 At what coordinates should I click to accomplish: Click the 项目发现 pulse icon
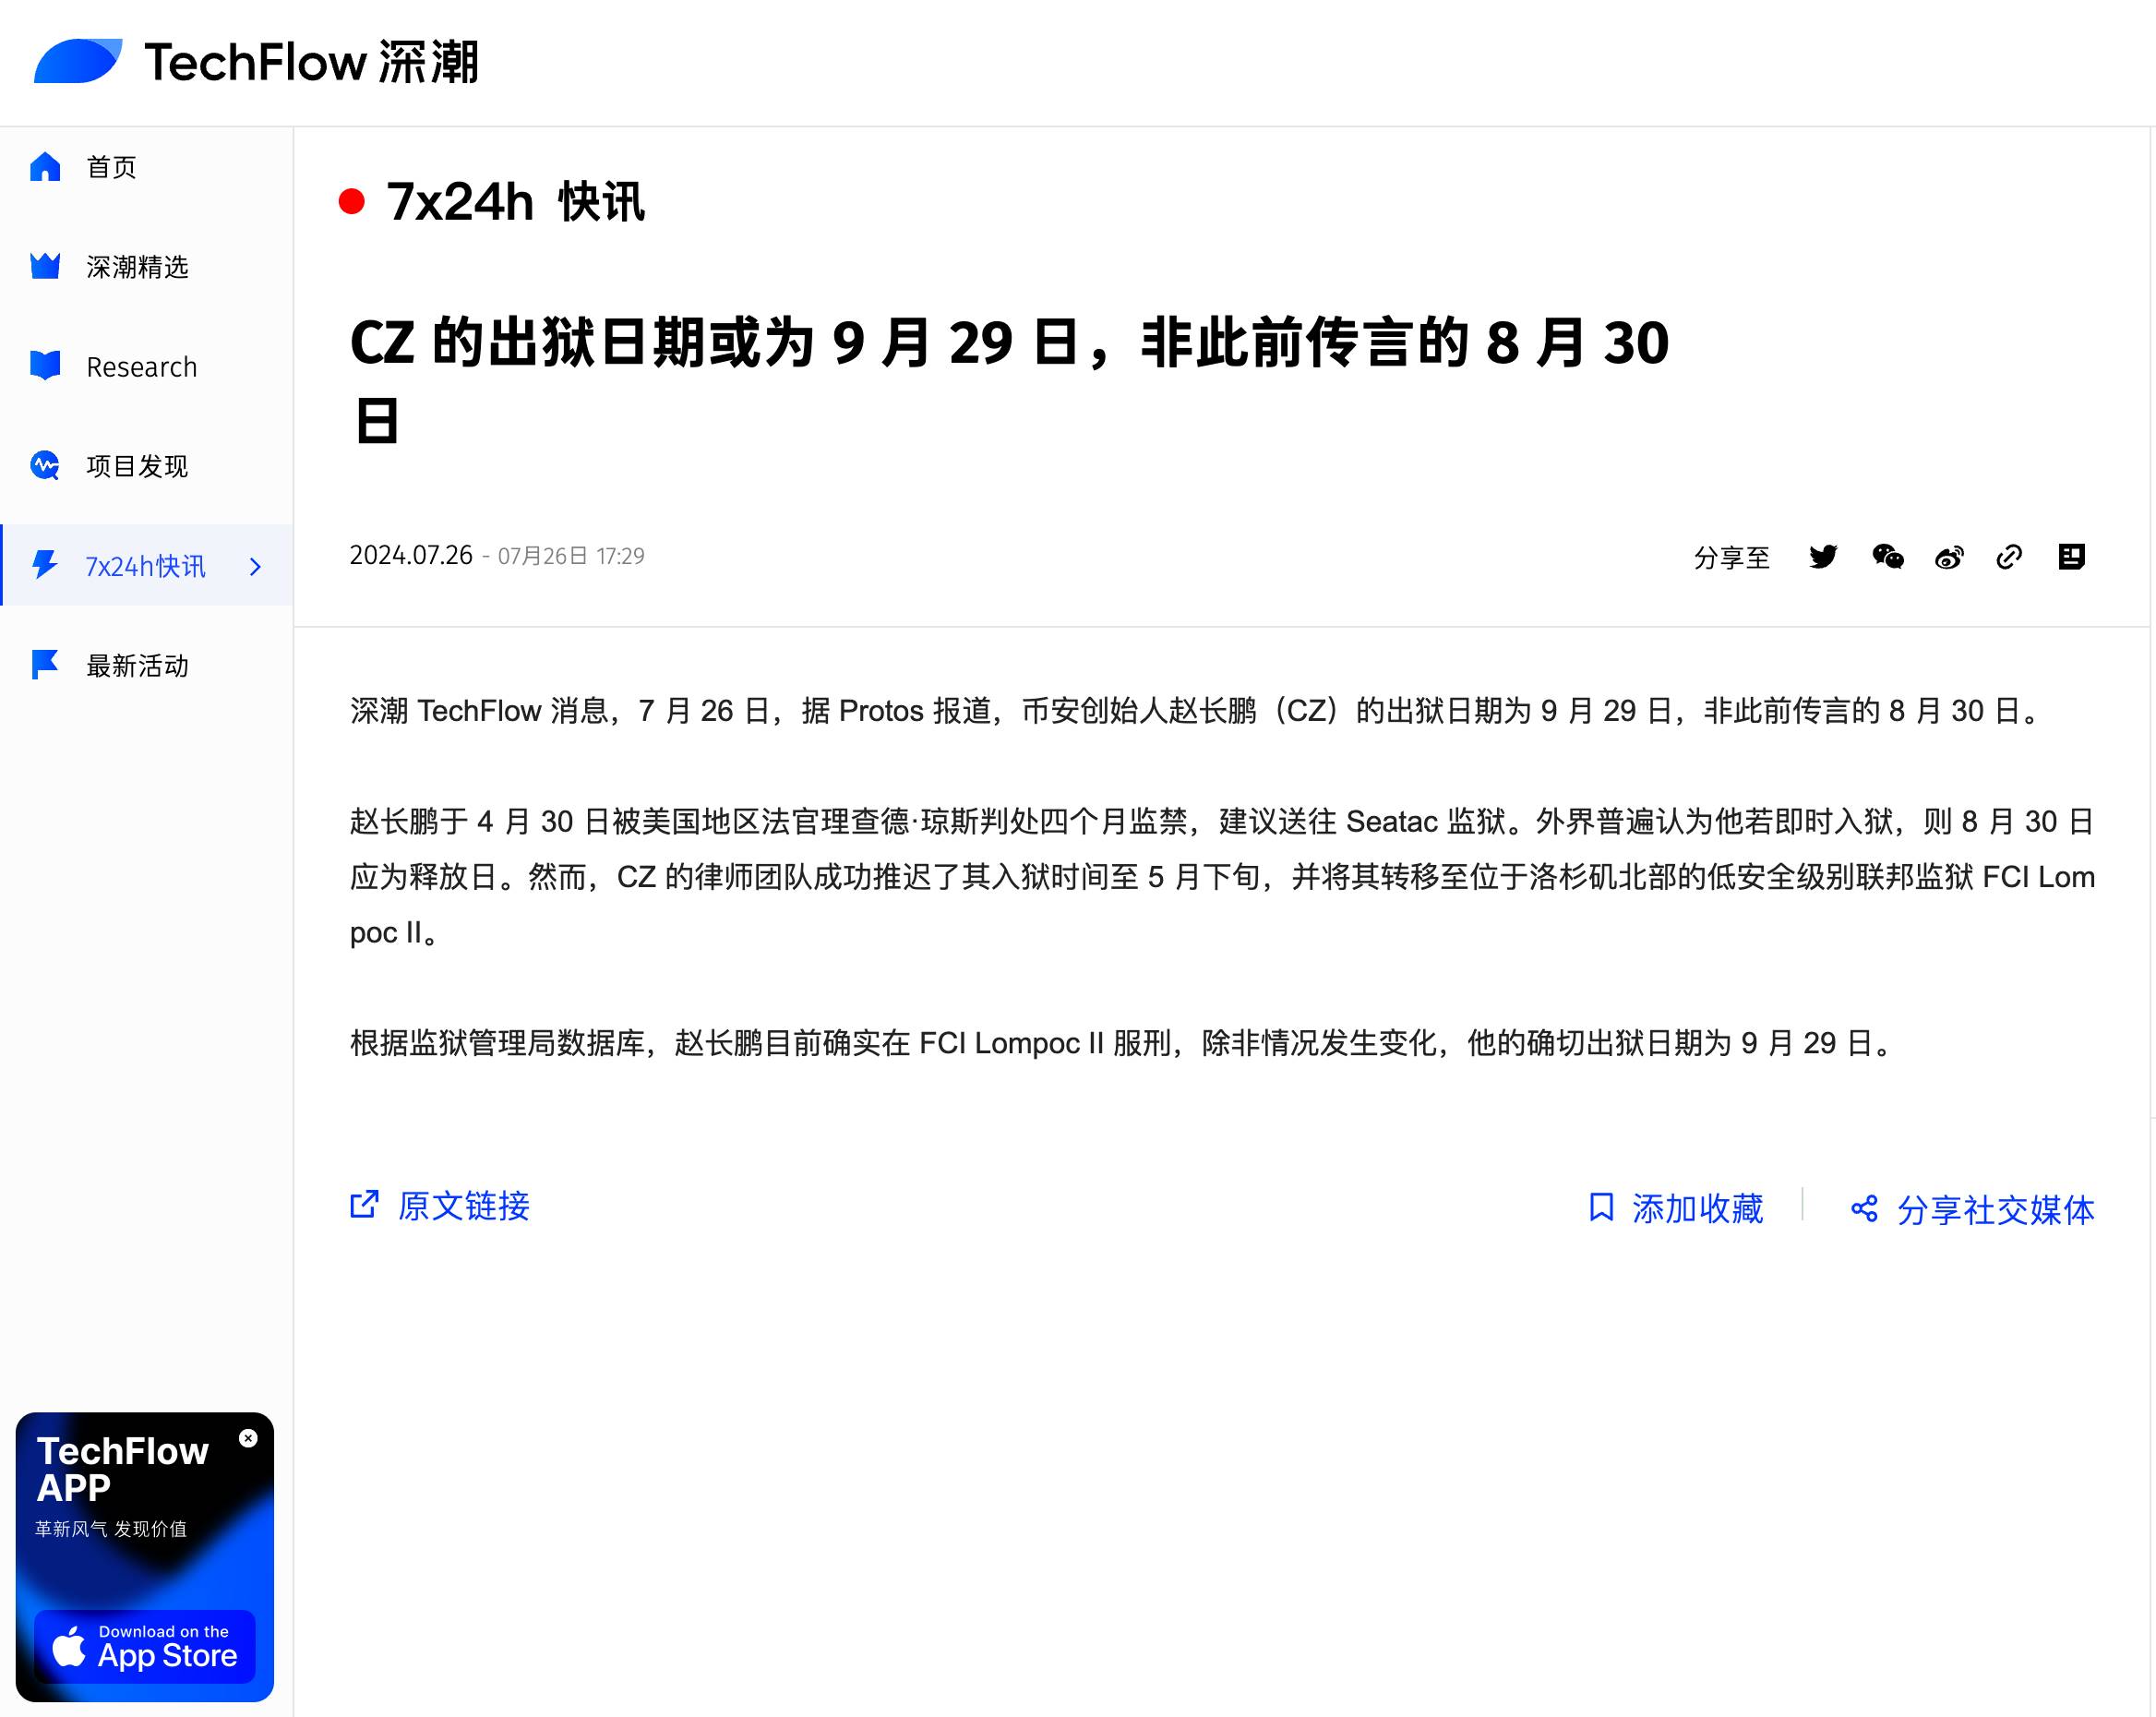click(45, 466)
